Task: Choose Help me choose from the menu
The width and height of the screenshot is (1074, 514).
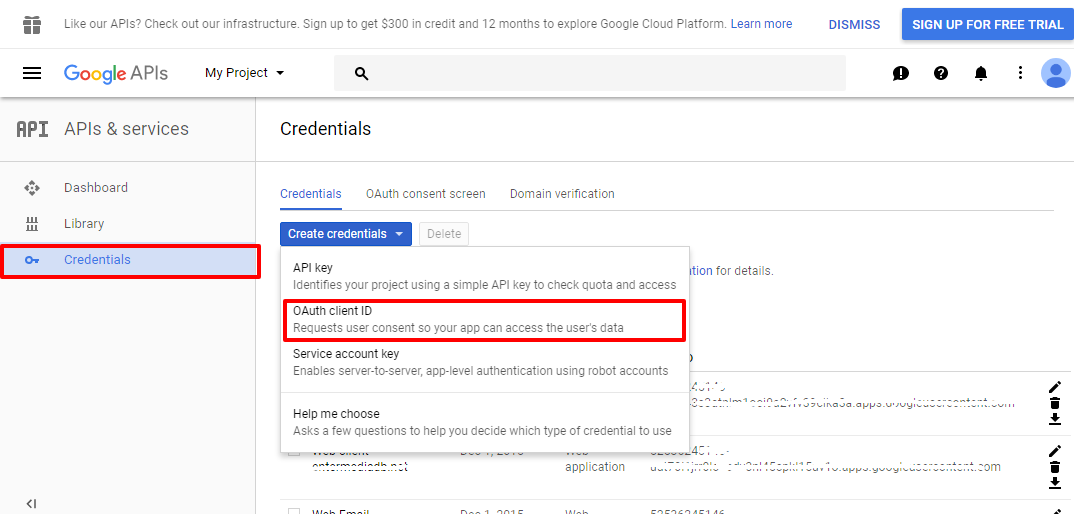Action: pyautogui.click(x=485, y=422)
